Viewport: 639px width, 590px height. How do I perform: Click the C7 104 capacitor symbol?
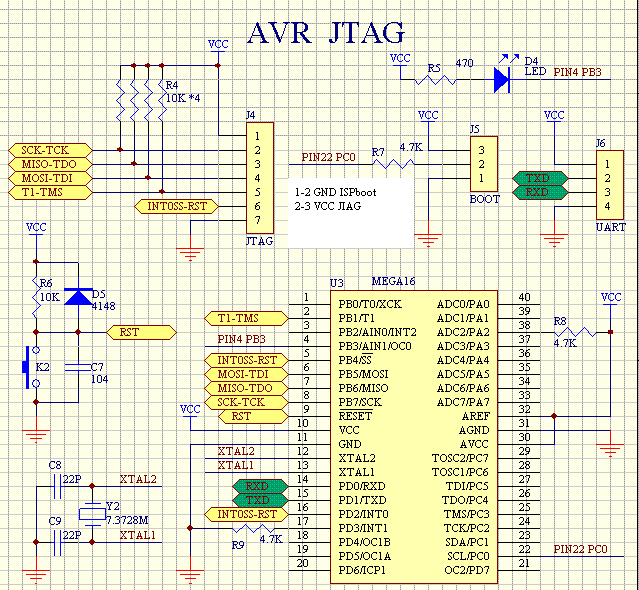point(78,367)
